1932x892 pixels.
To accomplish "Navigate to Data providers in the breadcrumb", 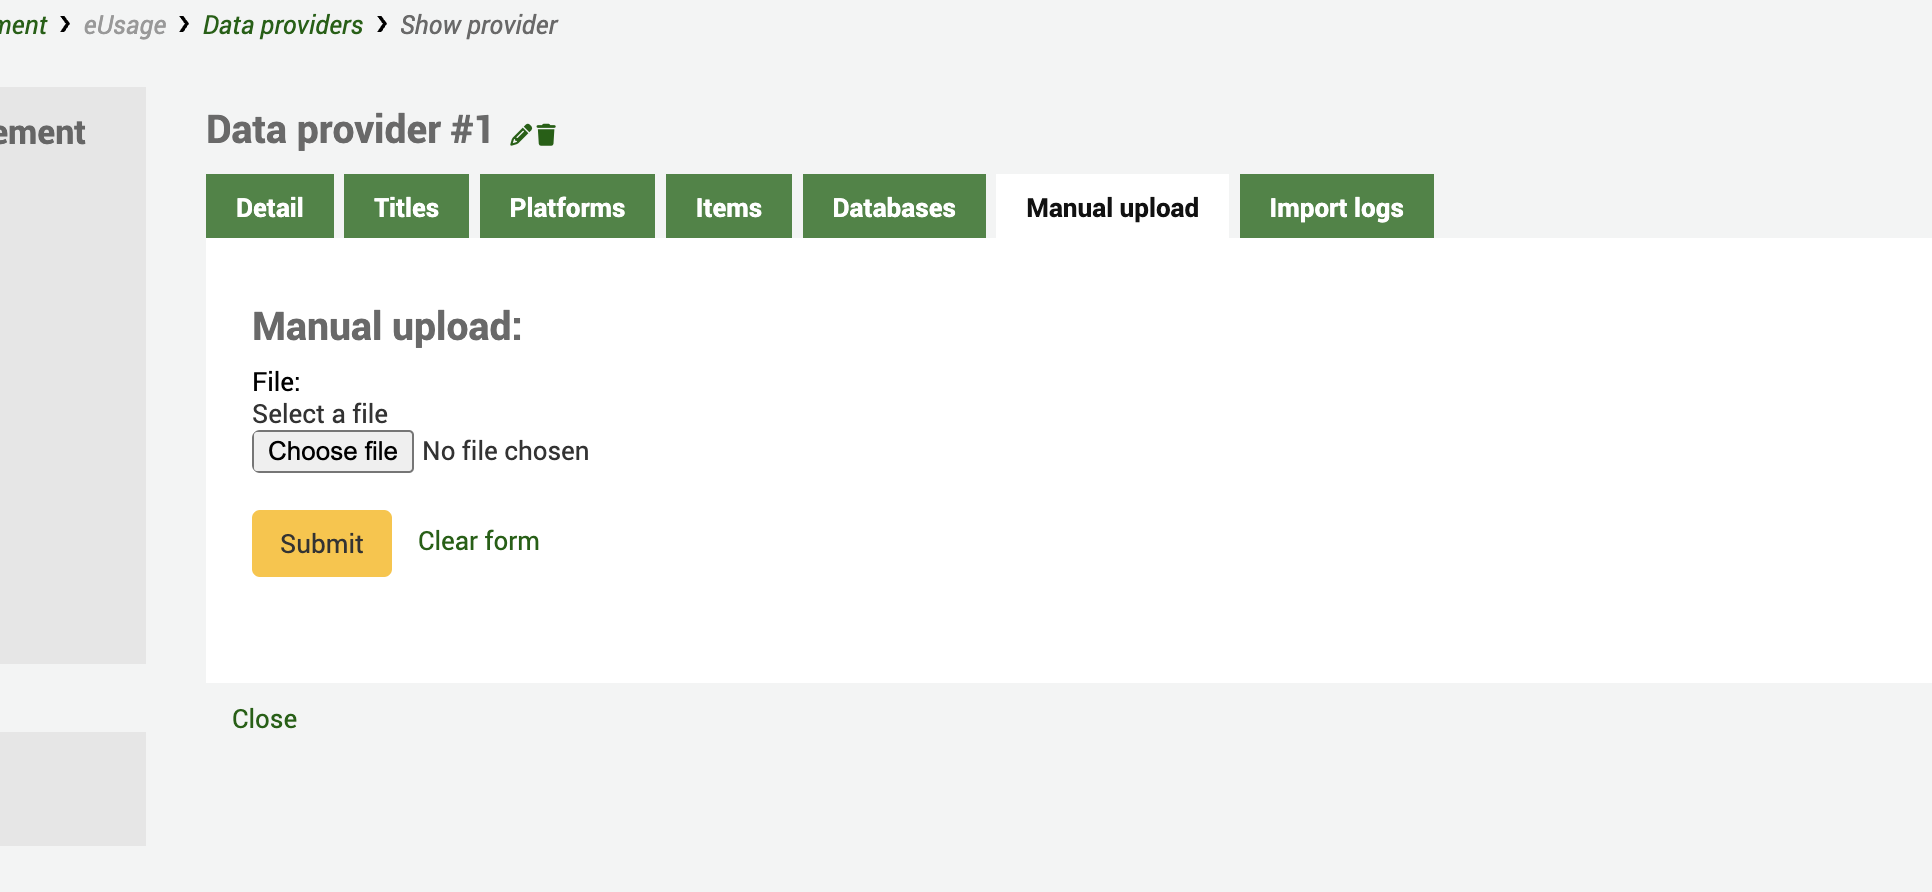I will click(283, 25).
